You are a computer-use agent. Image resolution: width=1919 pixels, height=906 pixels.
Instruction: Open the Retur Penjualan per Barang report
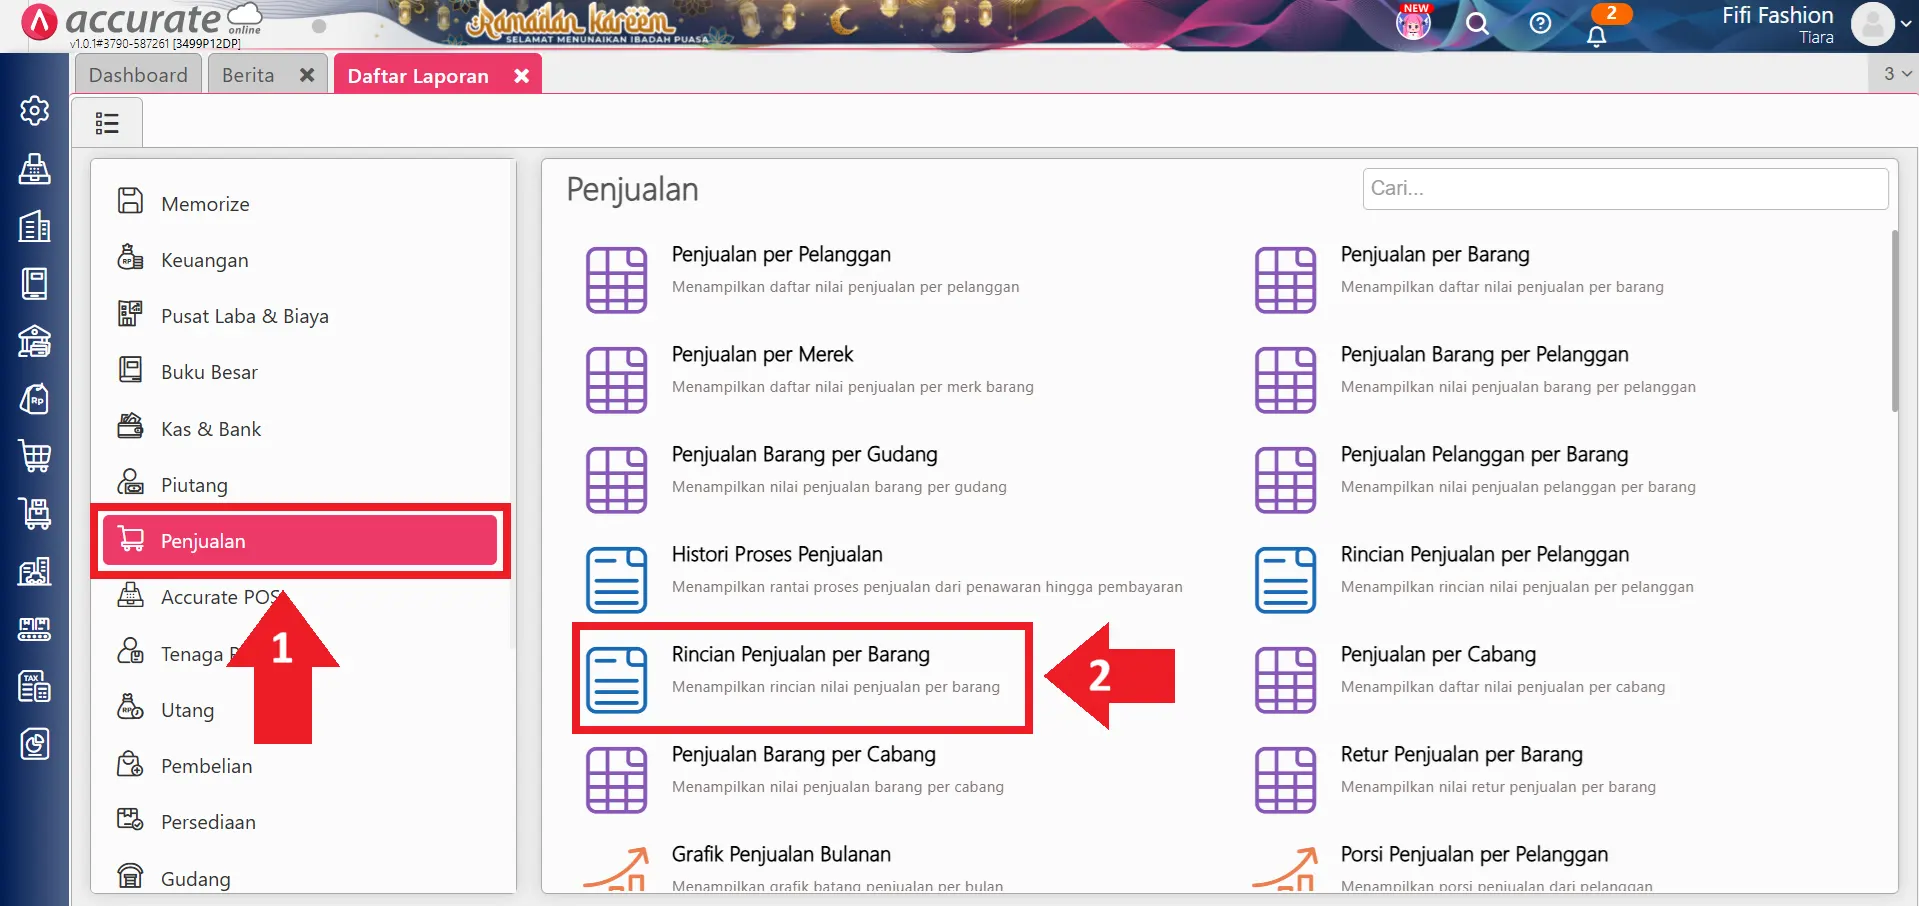pyautogui.click(x=1461, y=754)
